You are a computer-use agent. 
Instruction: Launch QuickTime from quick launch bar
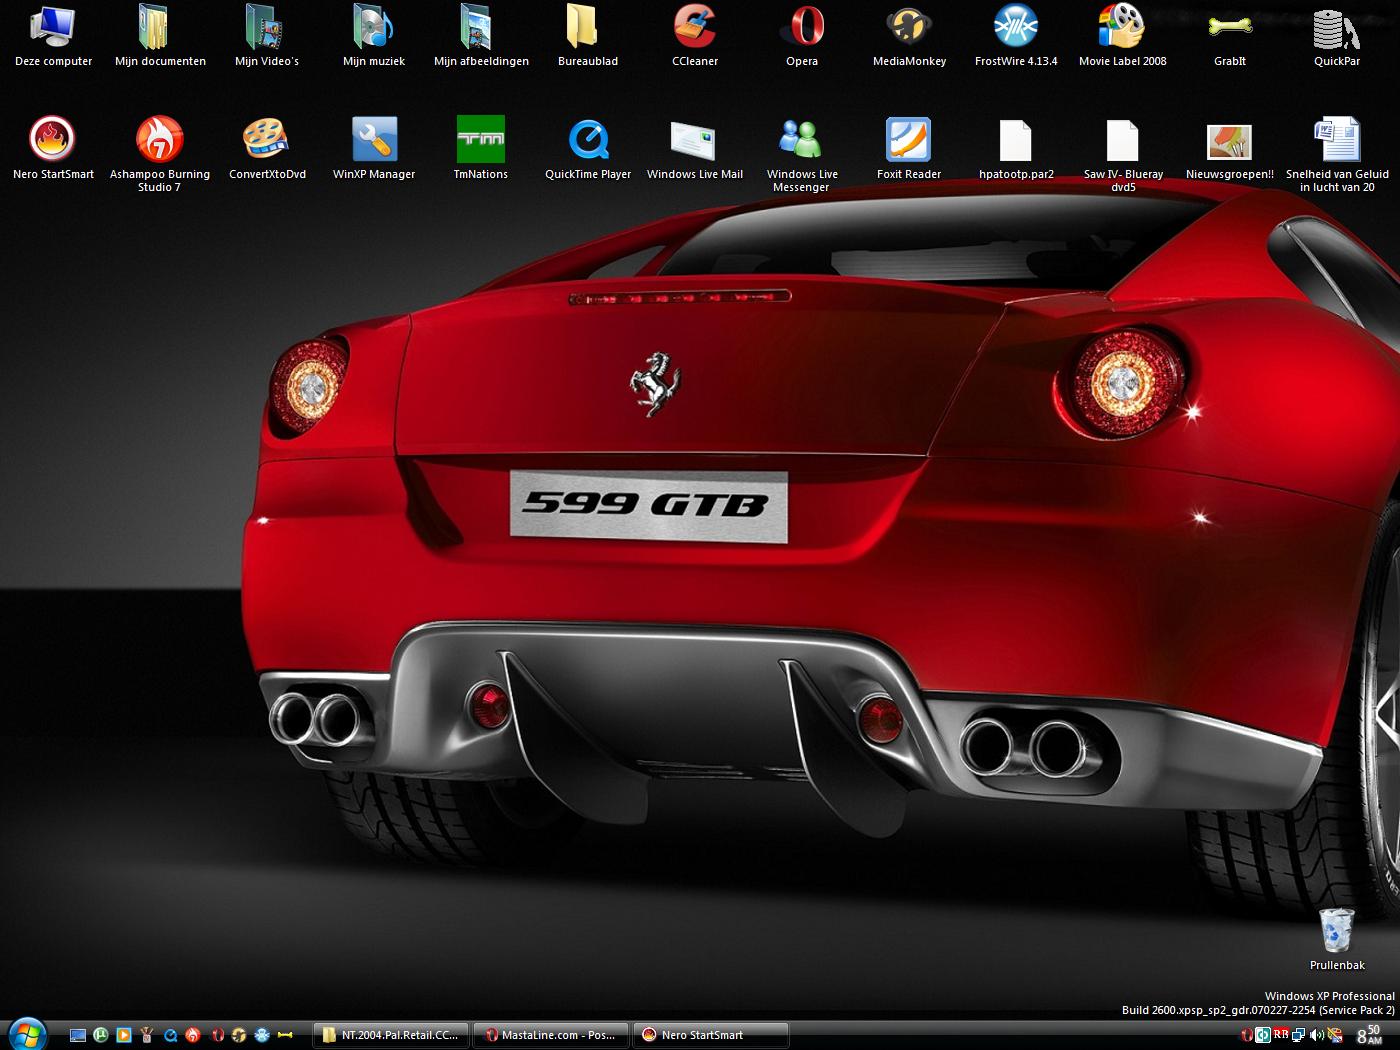[x=170, y=1035]
